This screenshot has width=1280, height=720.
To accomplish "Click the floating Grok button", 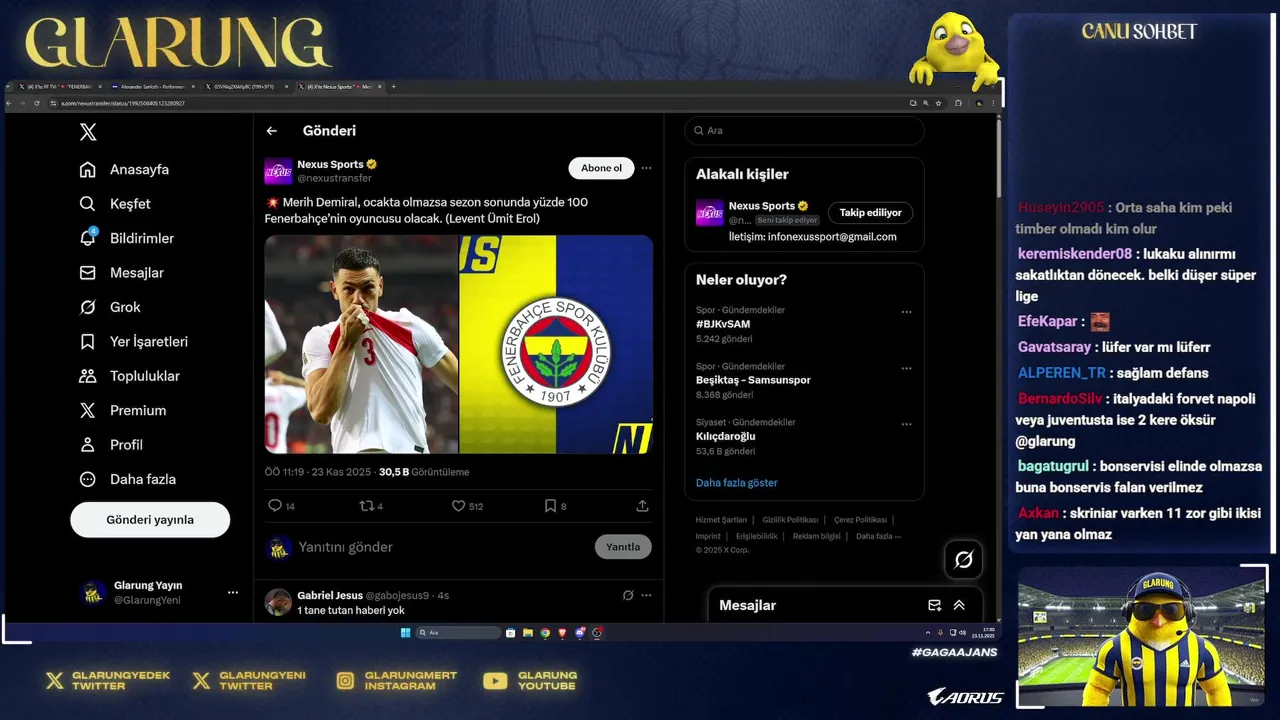I will pyautogui.click(x=963, y=560).
